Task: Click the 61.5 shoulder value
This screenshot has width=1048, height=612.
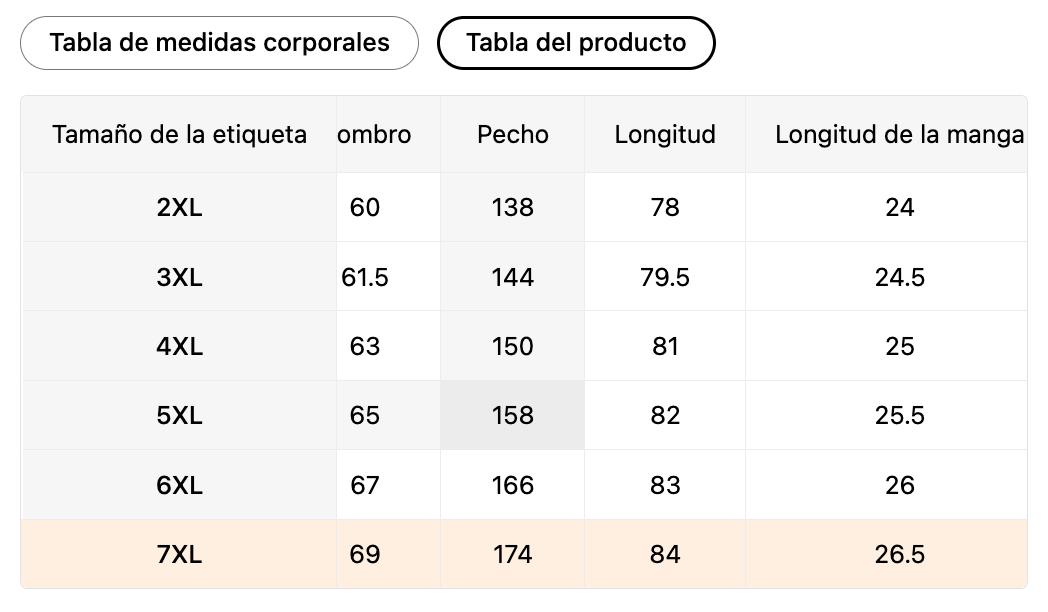Action: click(x=365, y=277)
